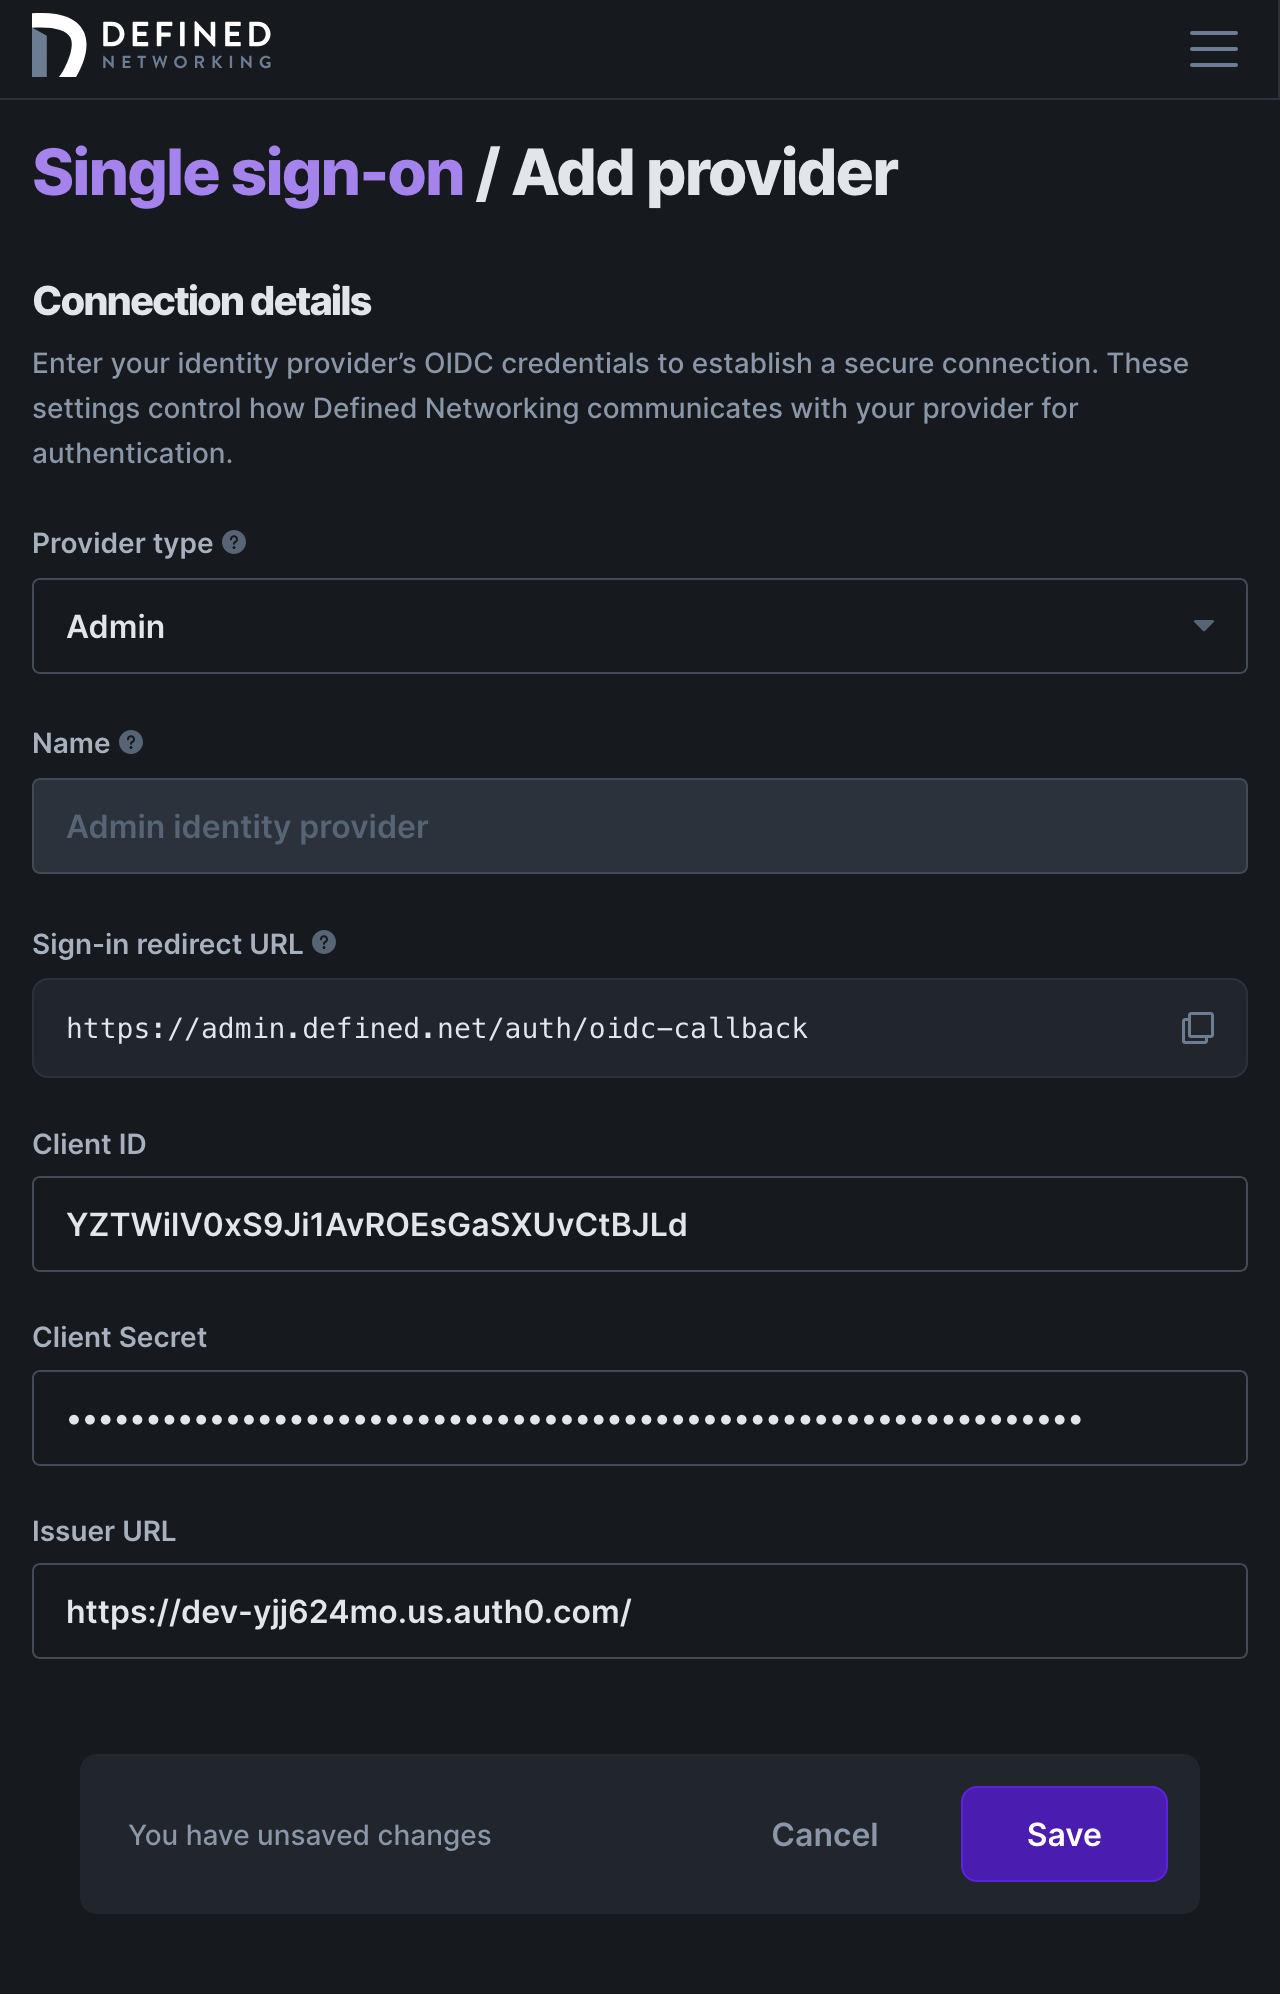Open the help tooltip for Name
Screen dimensions: 1280x1994
click(129, 742)
